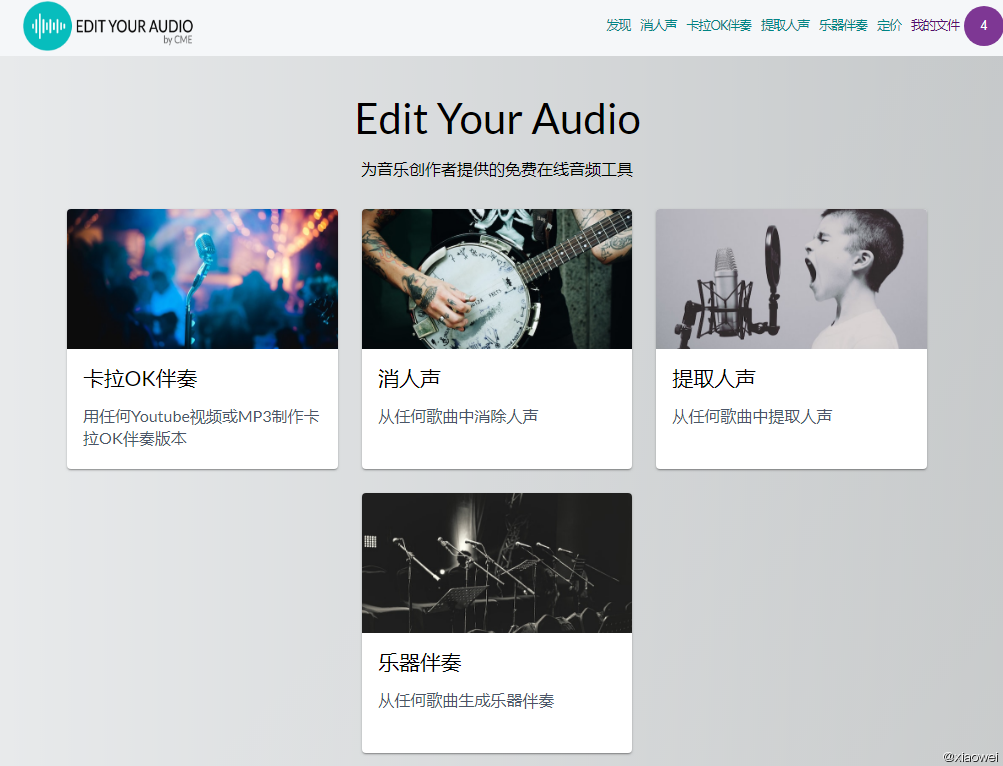Click the description 从任何歌曲生成乐器伴奏
Screen dimensions: 1003x766
click(466, 701)
